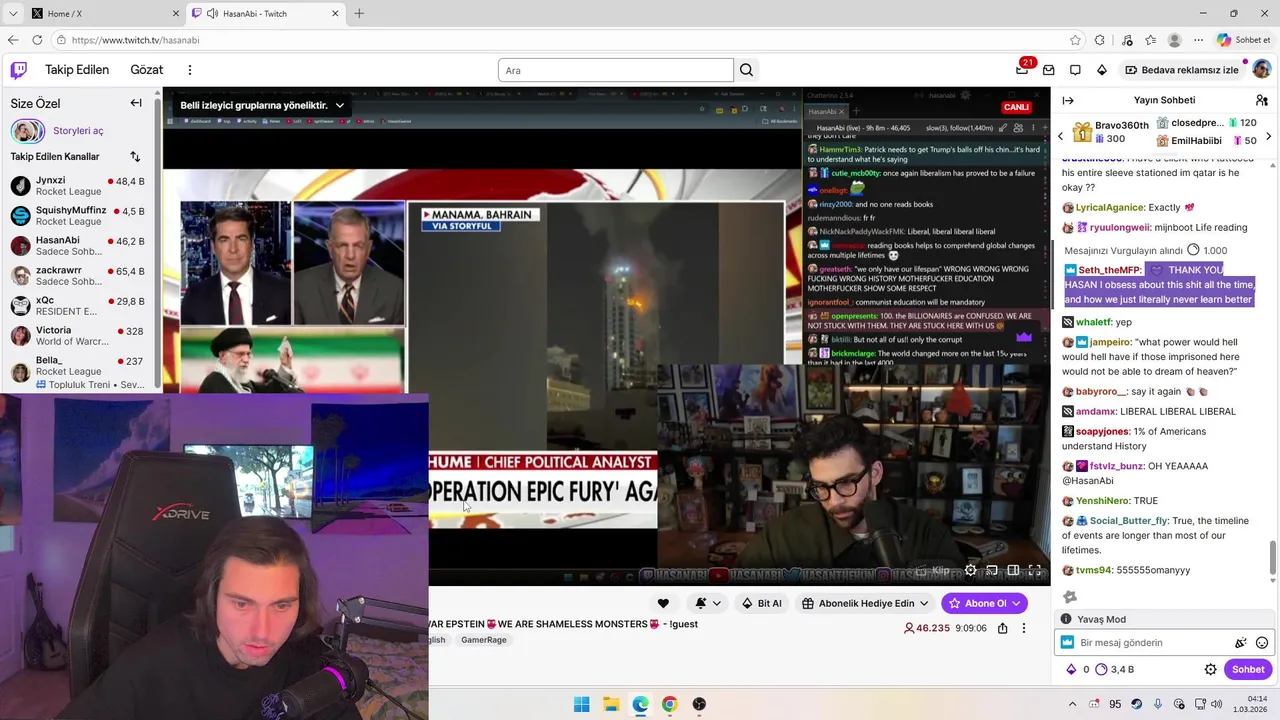Open Jynxzi channel in sidebar
The height and width of the screenshot is (720, 1280).
[79, 186]
